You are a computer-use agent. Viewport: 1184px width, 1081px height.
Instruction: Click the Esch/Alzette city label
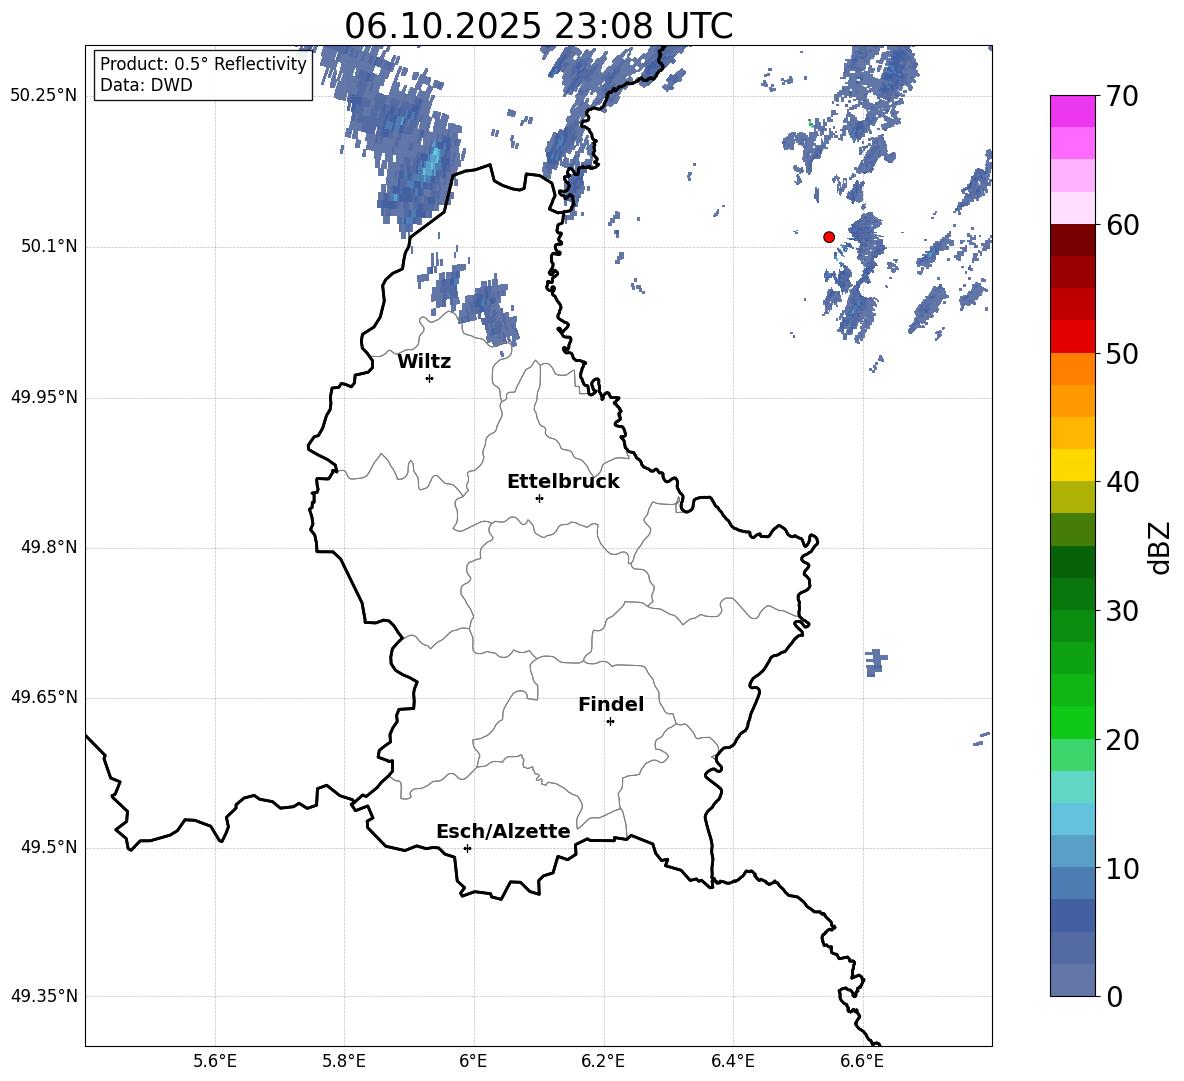coord(504,831)
